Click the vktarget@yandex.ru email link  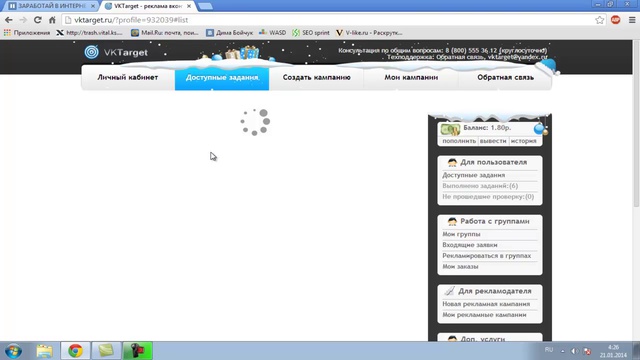(x=518, y=57)
